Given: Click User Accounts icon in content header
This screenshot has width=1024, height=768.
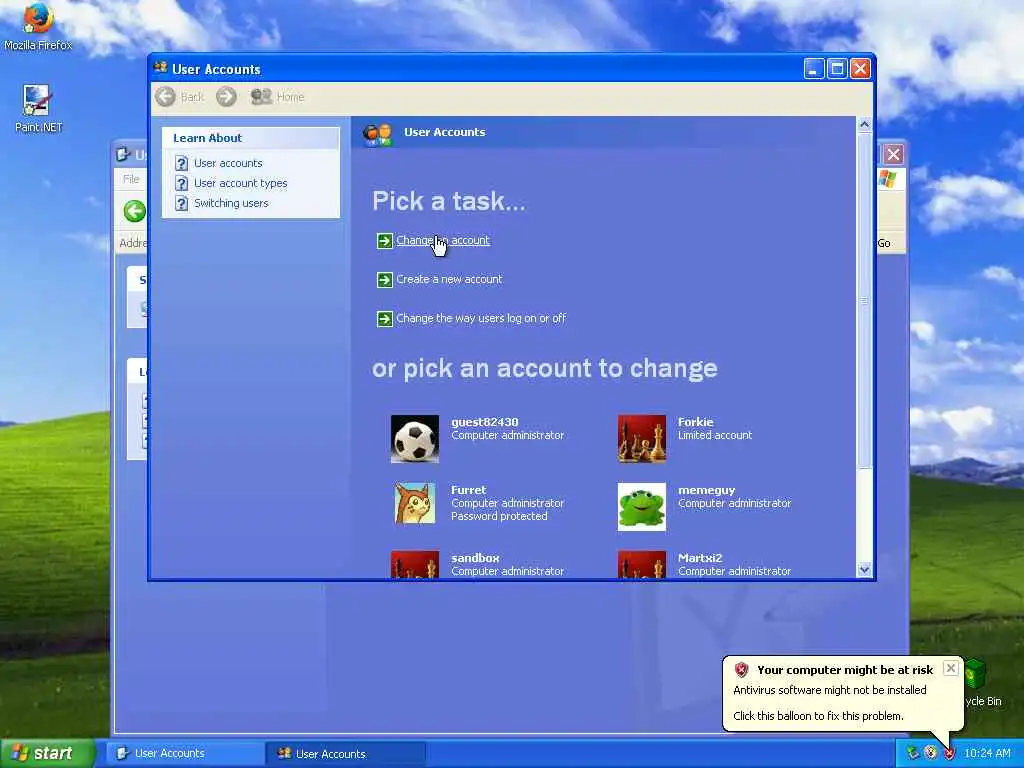Looking at the screenshot, I should point(377,133).
